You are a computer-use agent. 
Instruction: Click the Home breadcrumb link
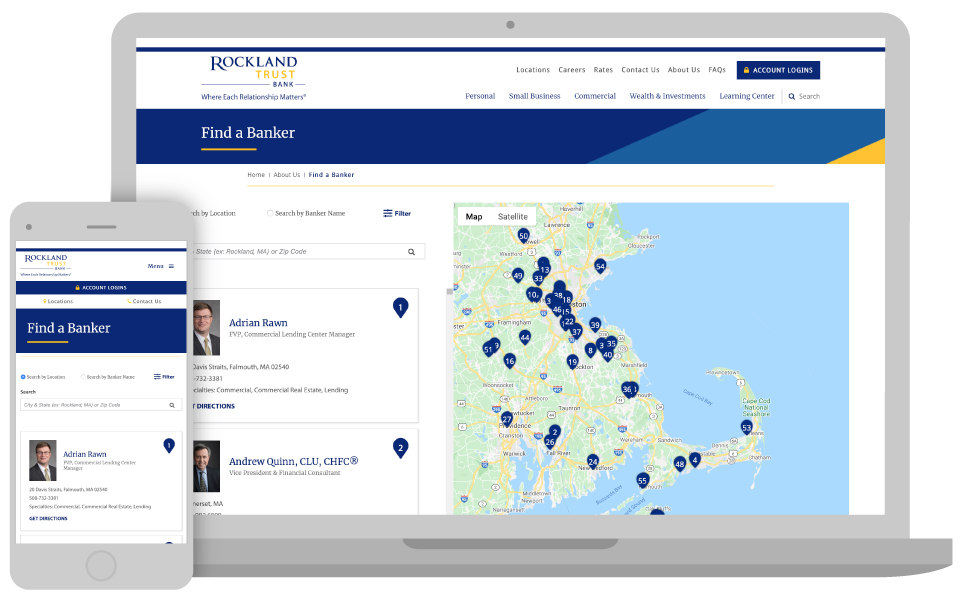click(x=256, y=175)
